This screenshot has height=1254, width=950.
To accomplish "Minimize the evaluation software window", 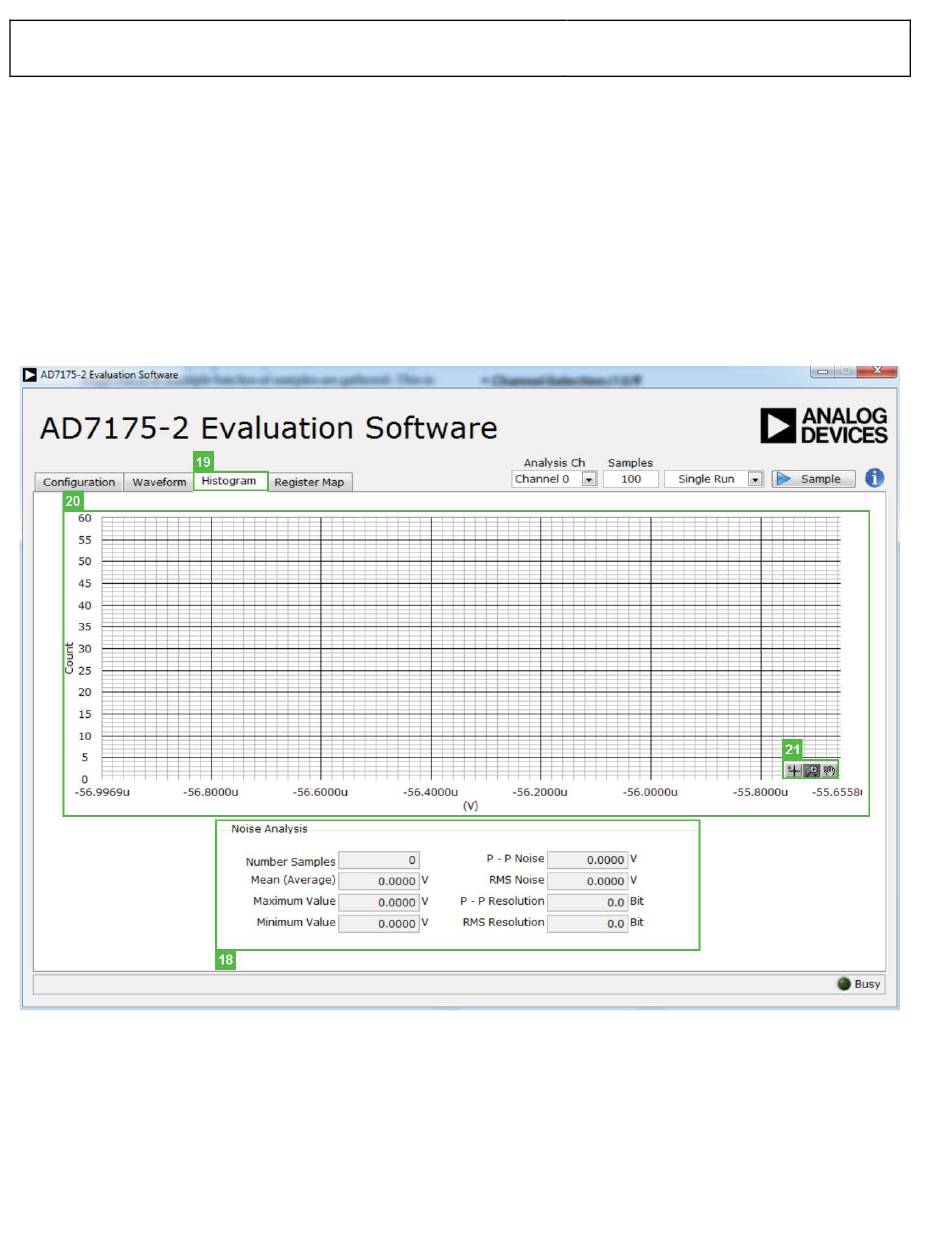I will (x=823, y=372).
